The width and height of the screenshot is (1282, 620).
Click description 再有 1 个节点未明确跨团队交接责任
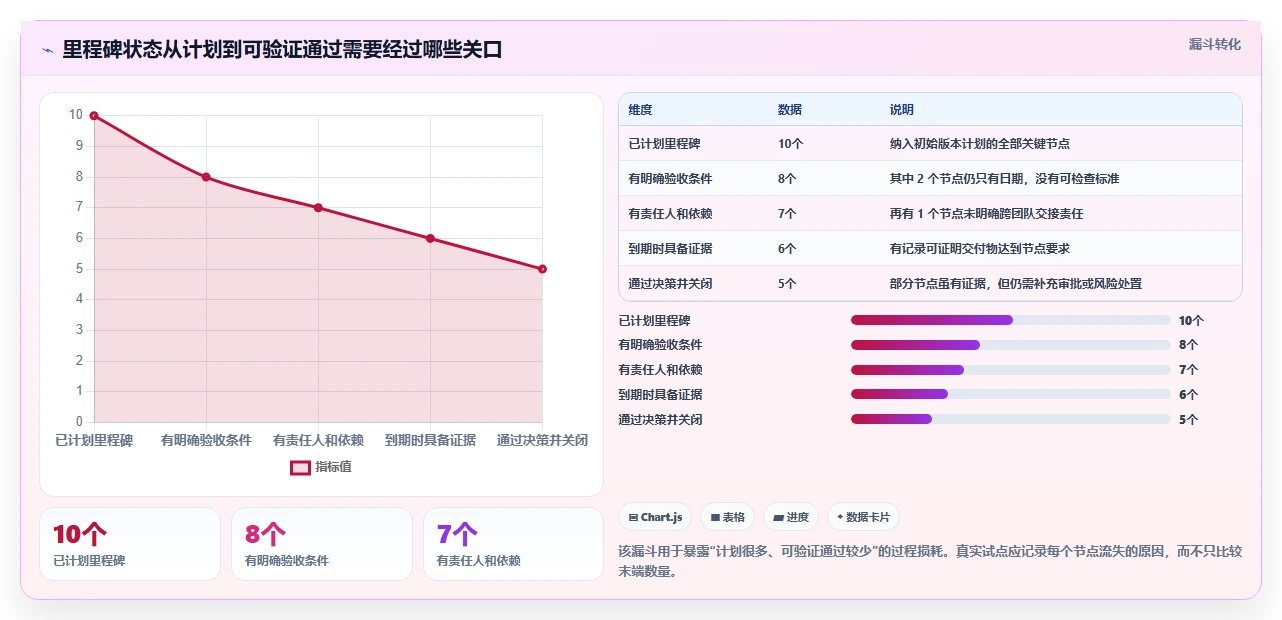(987, 214)
